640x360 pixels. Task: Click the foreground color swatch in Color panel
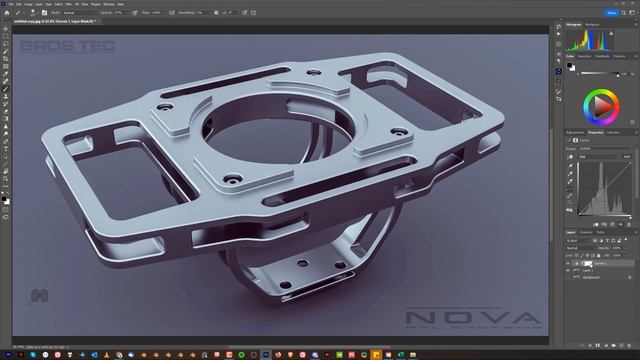coord(569,65)
